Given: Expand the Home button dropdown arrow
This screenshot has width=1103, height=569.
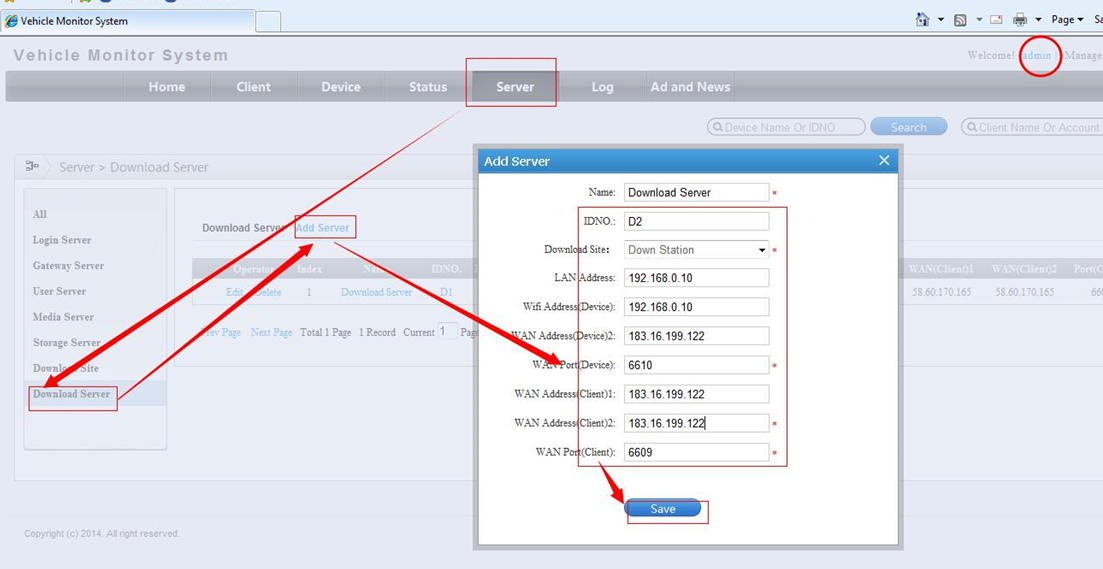Looking at the screenshot, I should click(941, 20).
